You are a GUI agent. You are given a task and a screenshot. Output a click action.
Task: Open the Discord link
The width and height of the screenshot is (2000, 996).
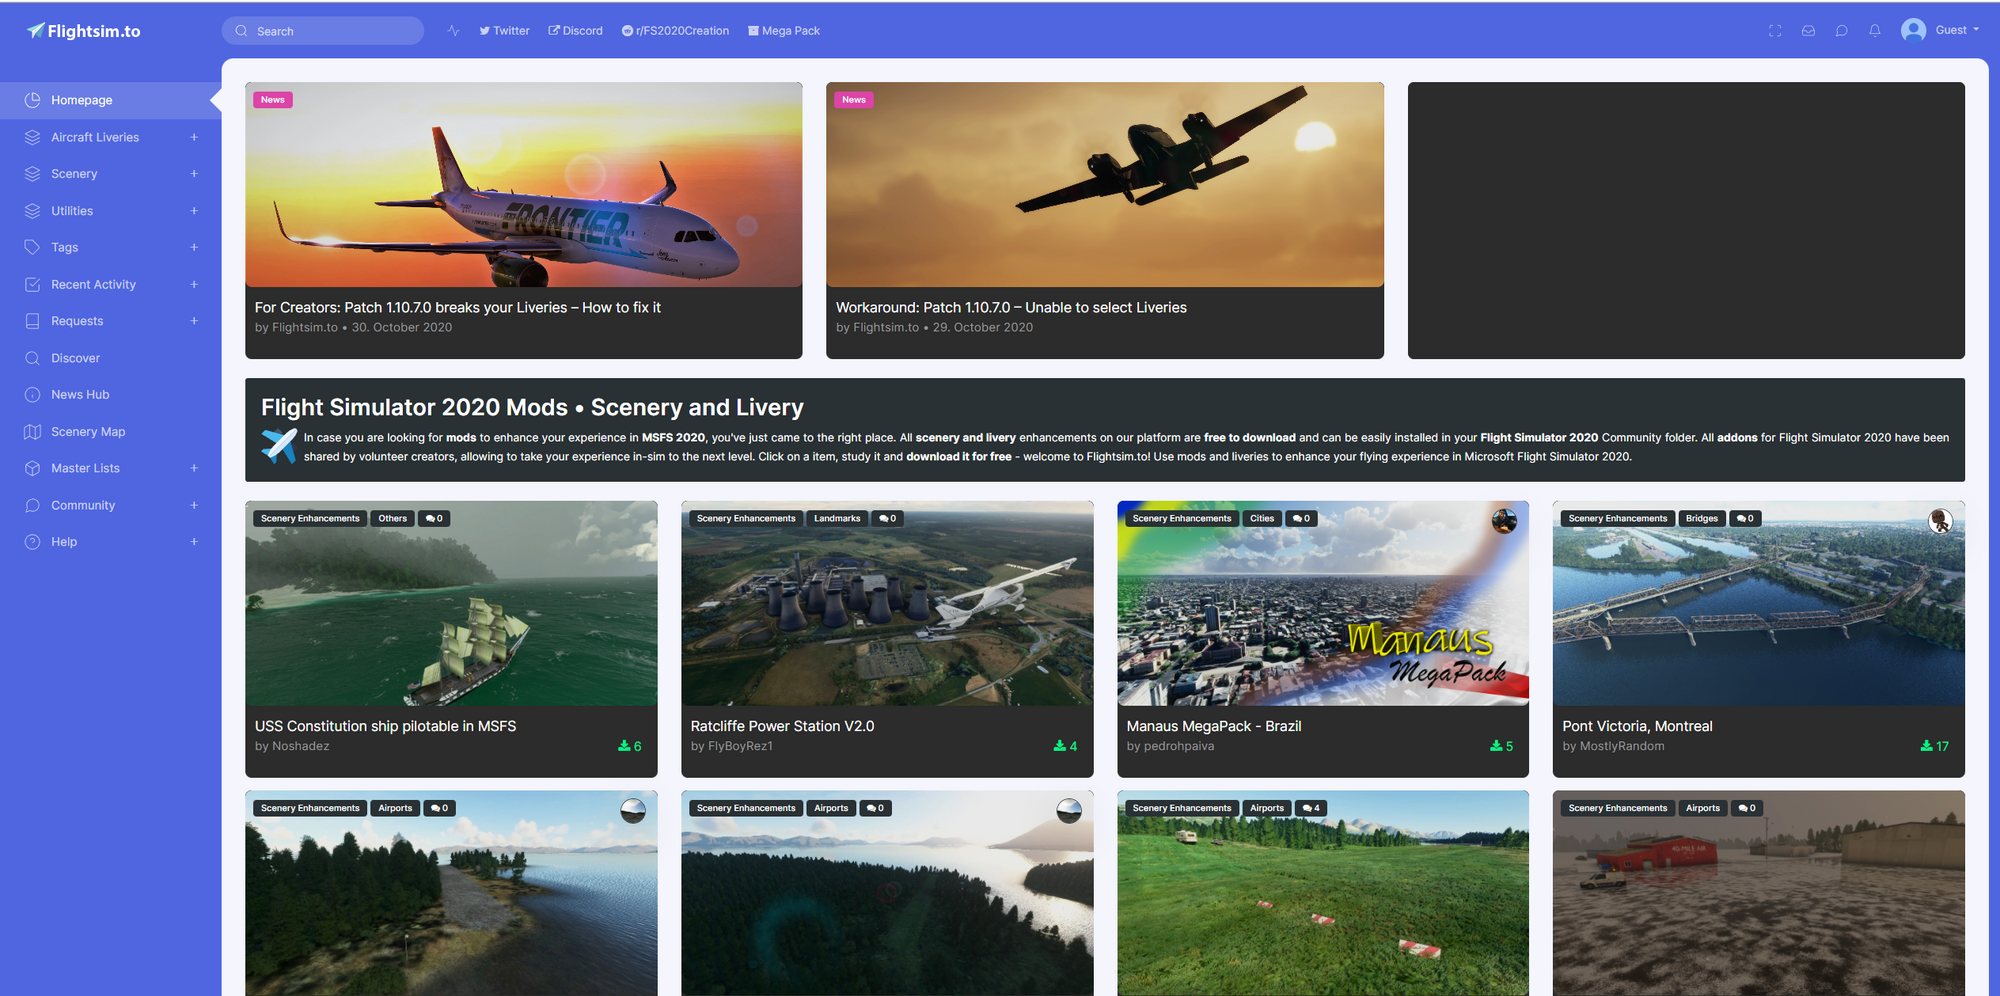(x=575, y=31)
